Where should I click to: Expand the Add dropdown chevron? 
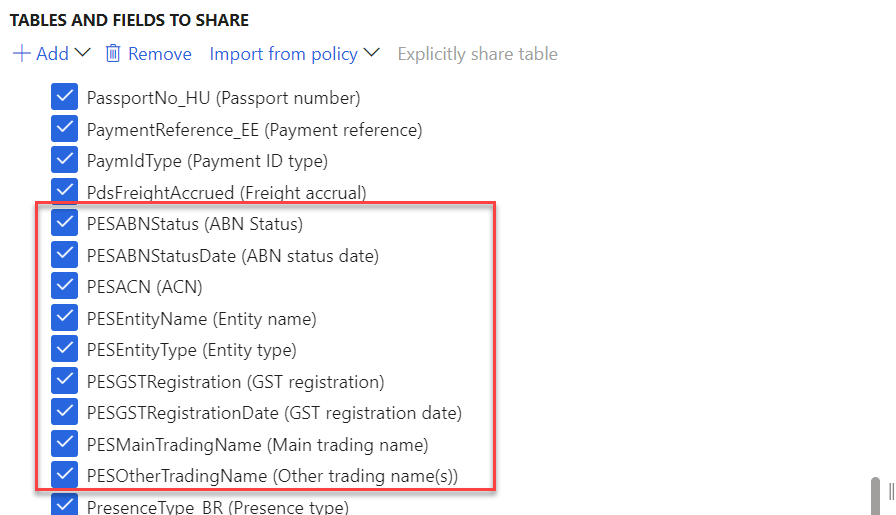83,53
